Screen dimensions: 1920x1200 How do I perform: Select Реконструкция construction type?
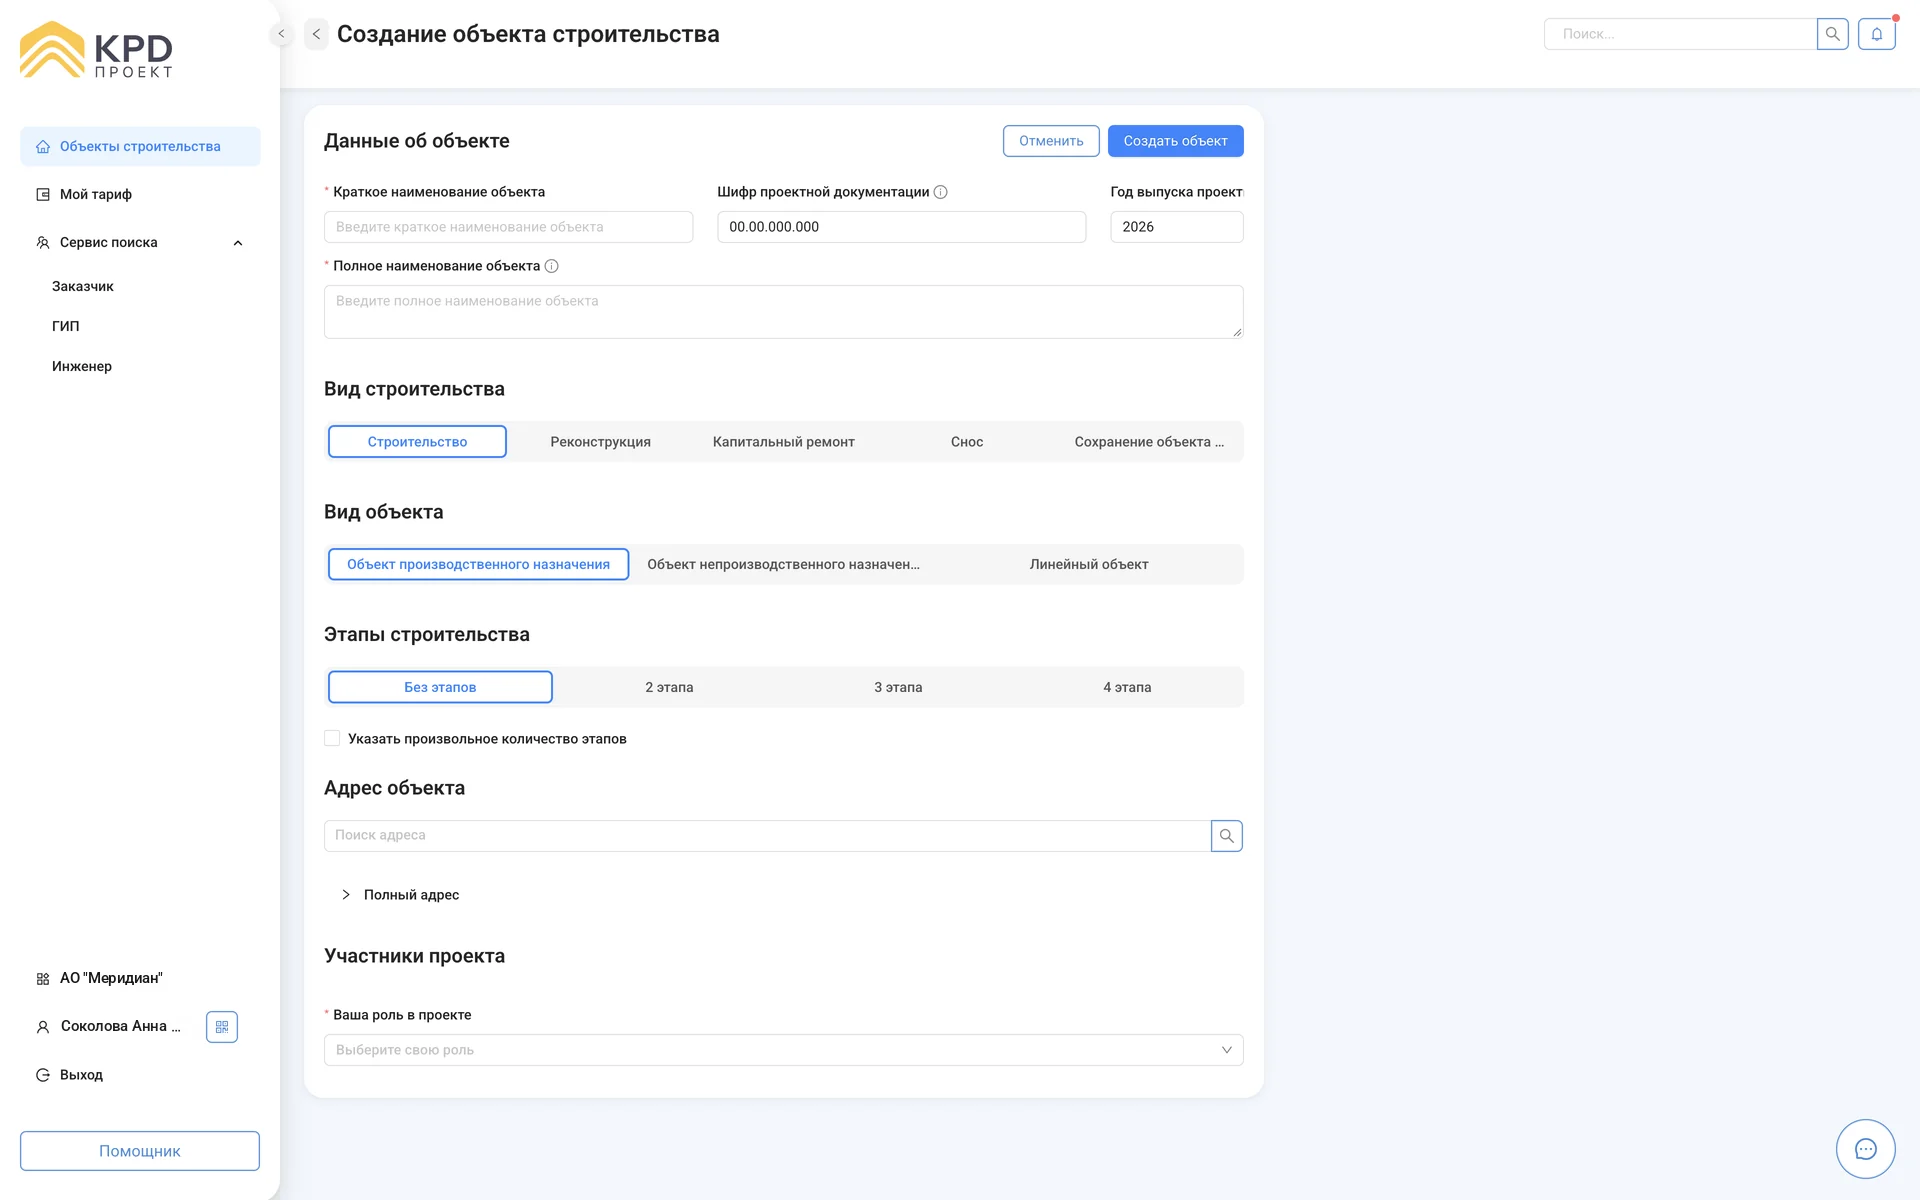(x=600, y=442)
